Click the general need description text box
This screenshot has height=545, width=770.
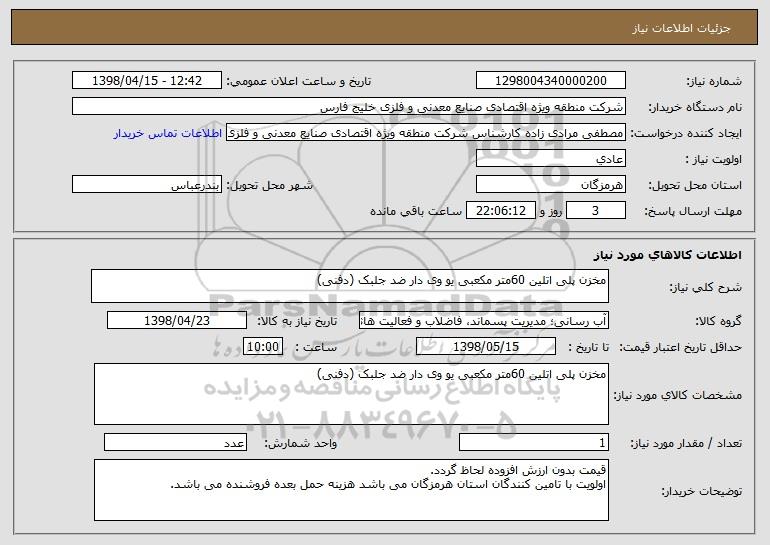click(x=350, y=286)
